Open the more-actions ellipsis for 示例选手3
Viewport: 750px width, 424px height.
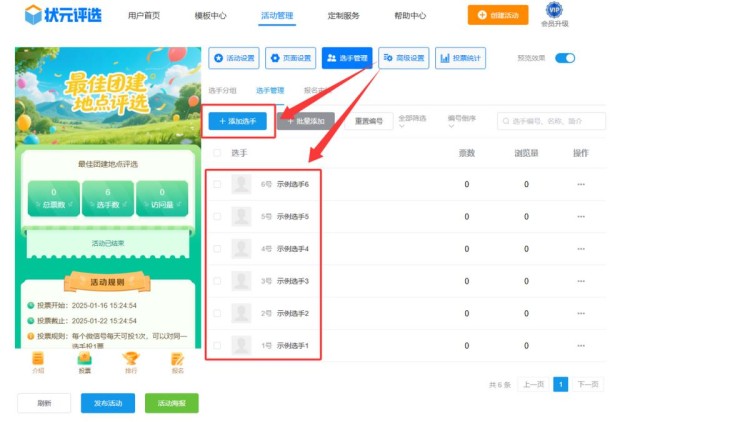581,282
